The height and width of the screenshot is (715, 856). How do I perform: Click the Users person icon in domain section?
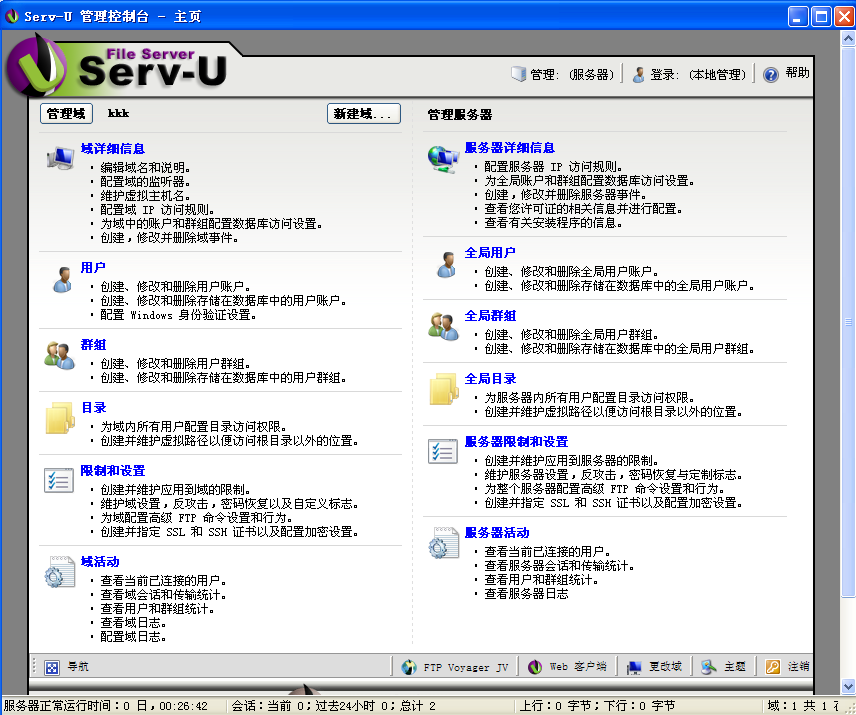63,279
